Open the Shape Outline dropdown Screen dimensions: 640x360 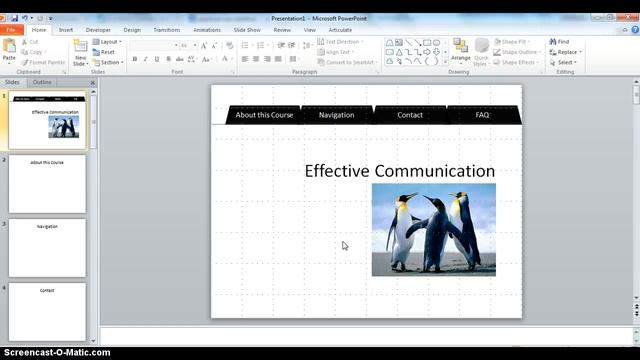518,52
